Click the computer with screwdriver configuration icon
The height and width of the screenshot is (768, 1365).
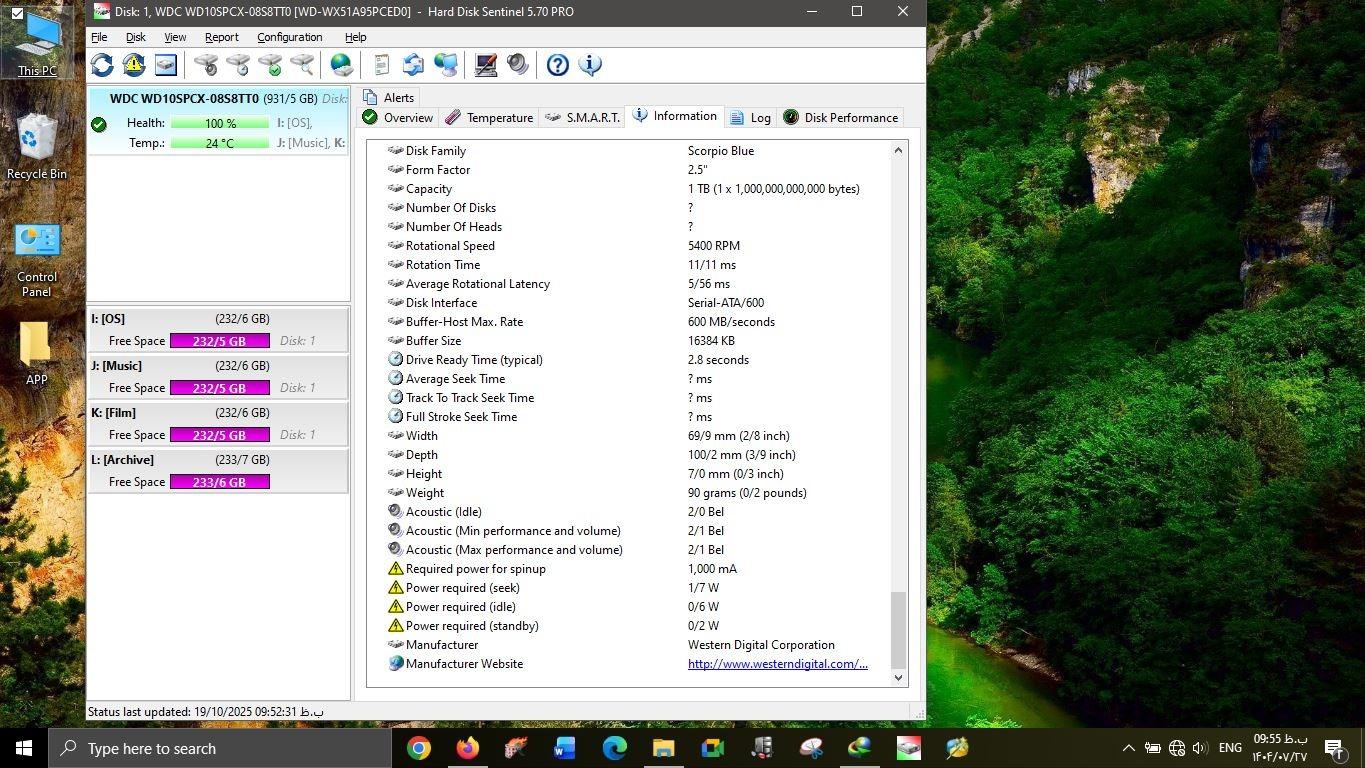[x=486, y=65]
